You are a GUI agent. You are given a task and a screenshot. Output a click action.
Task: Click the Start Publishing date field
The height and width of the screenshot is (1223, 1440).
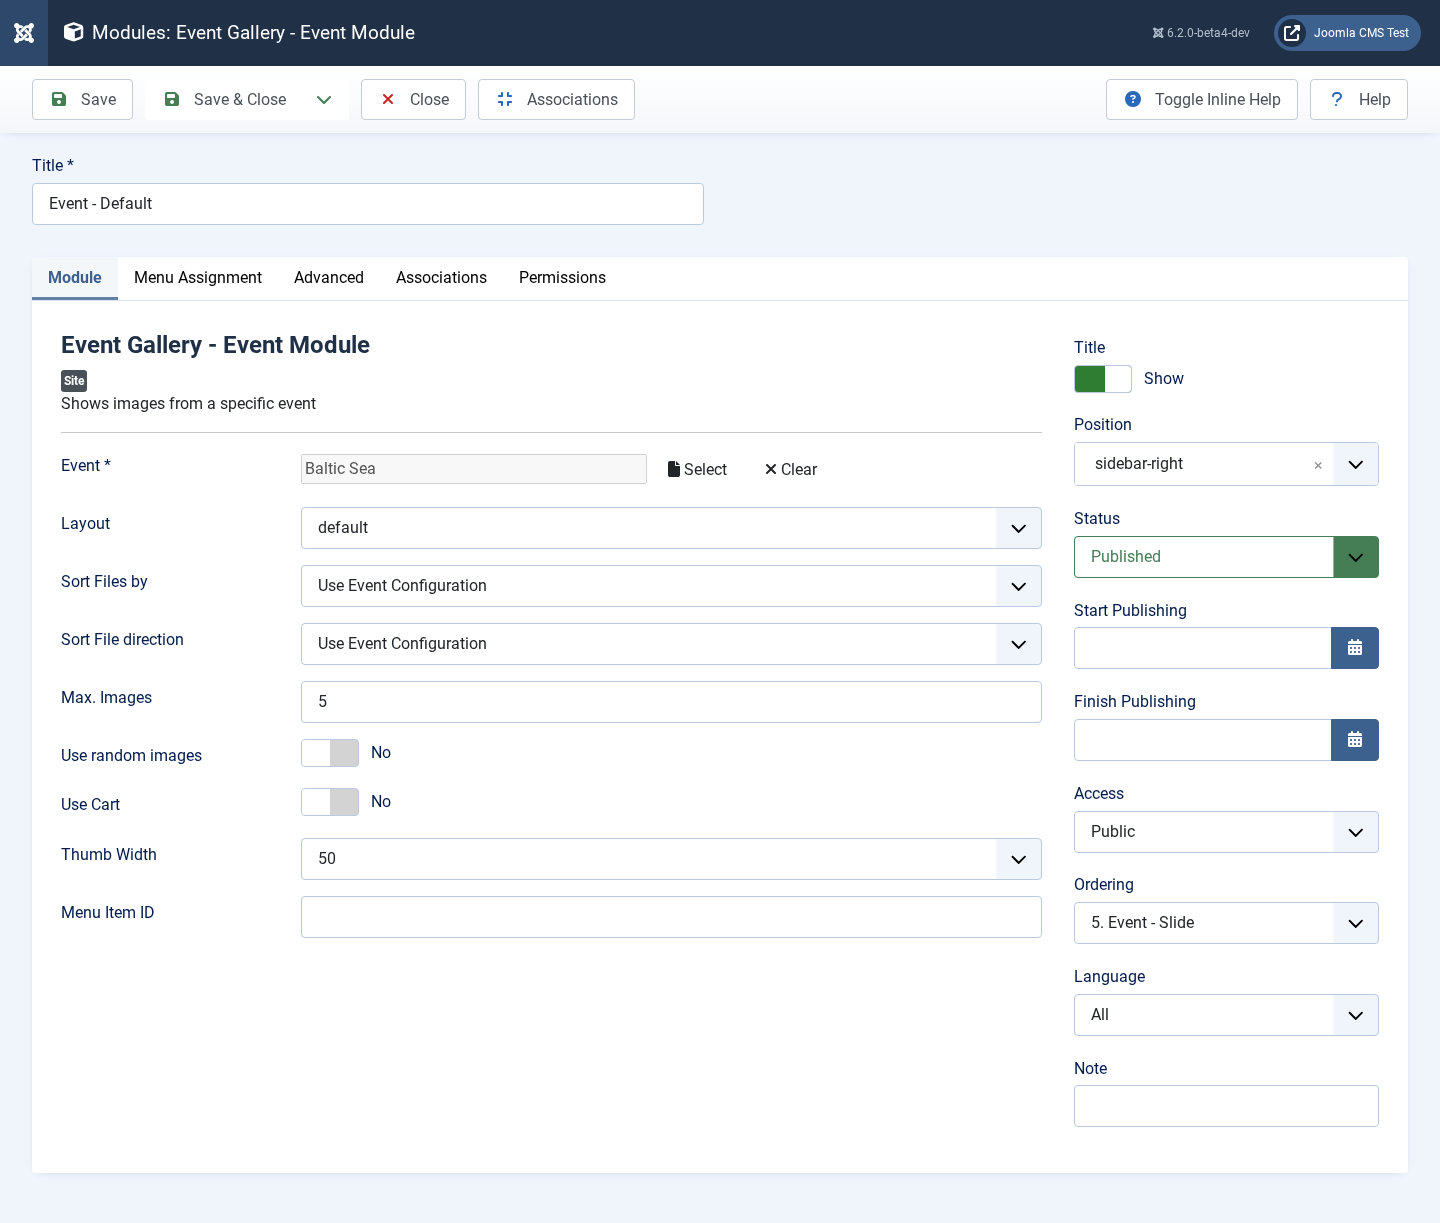[1203, 648]
